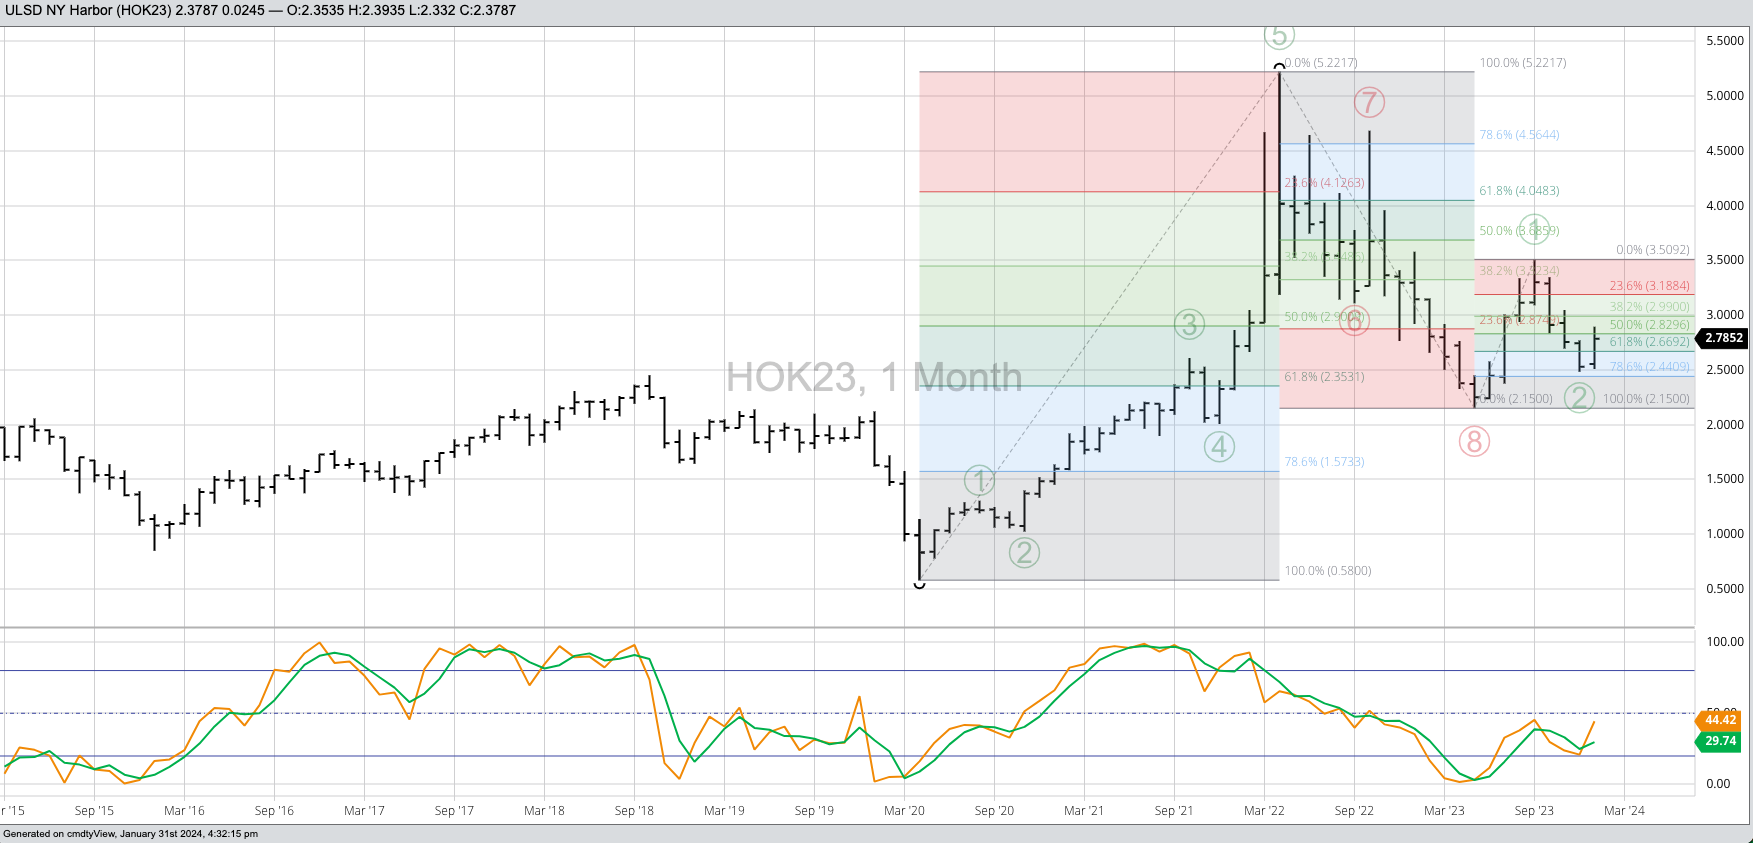Select the 100.0% (0.5800) Fibonacci label

(1327, 571)
